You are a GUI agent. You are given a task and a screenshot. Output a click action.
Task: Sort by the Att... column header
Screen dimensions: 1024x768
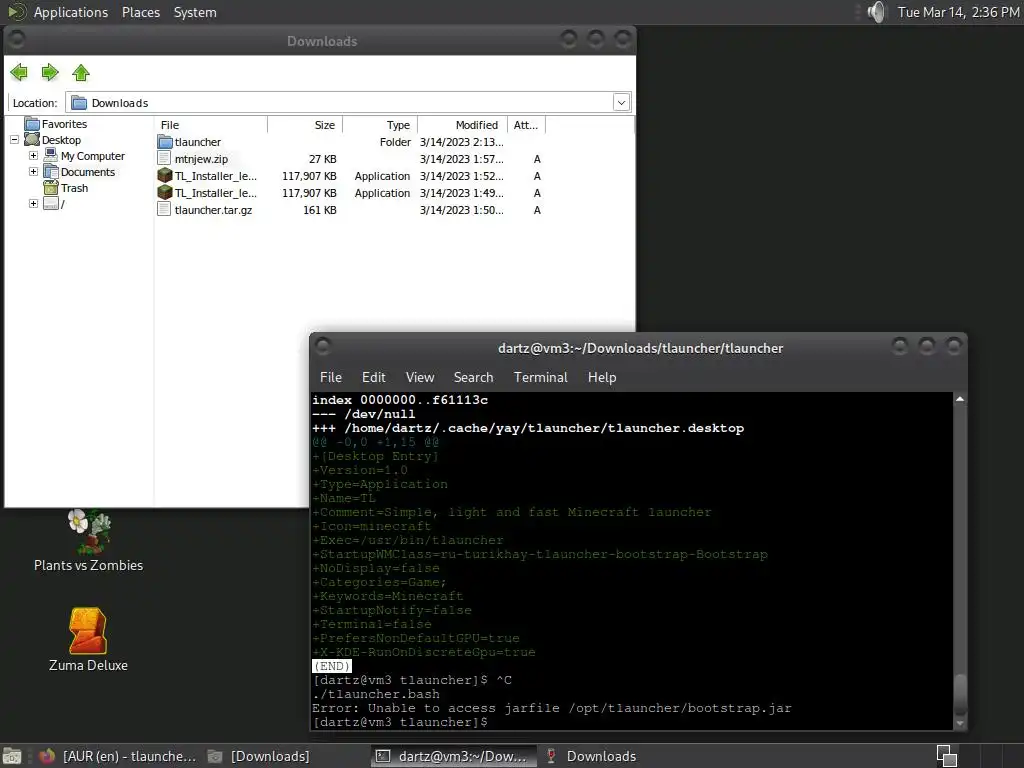coord(526,125)
